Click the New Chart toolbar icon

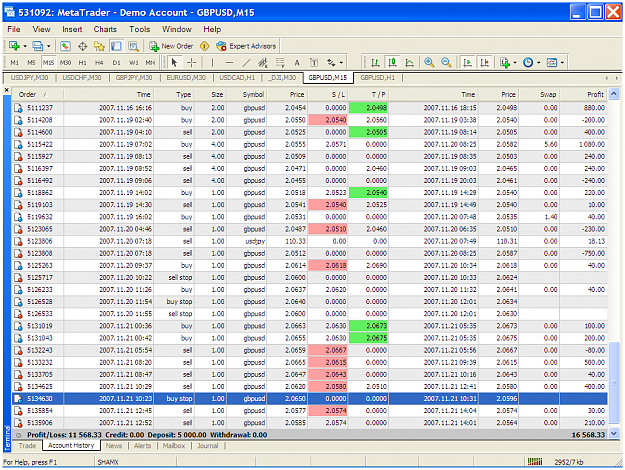click(14, 46)
